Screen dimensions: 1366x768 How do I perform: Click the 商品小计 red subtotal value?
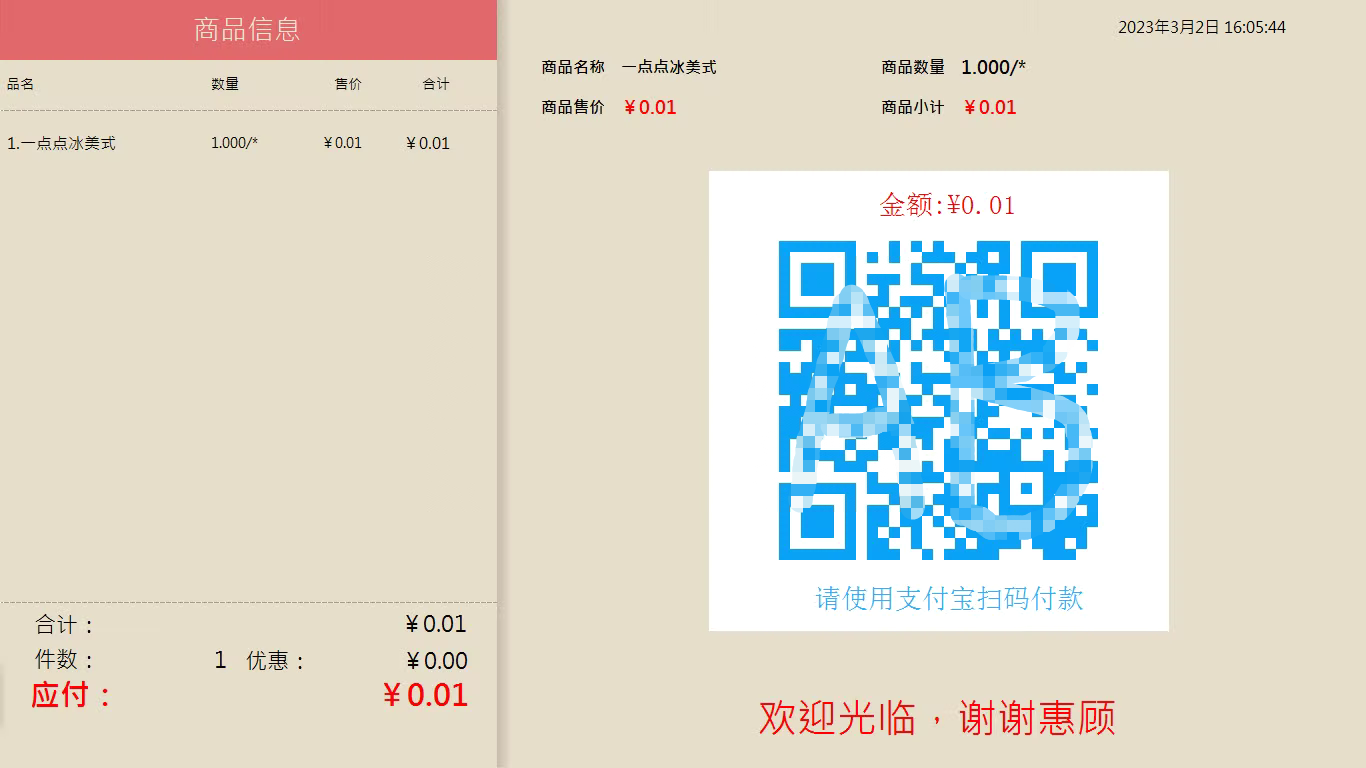[x=990, y=107]
